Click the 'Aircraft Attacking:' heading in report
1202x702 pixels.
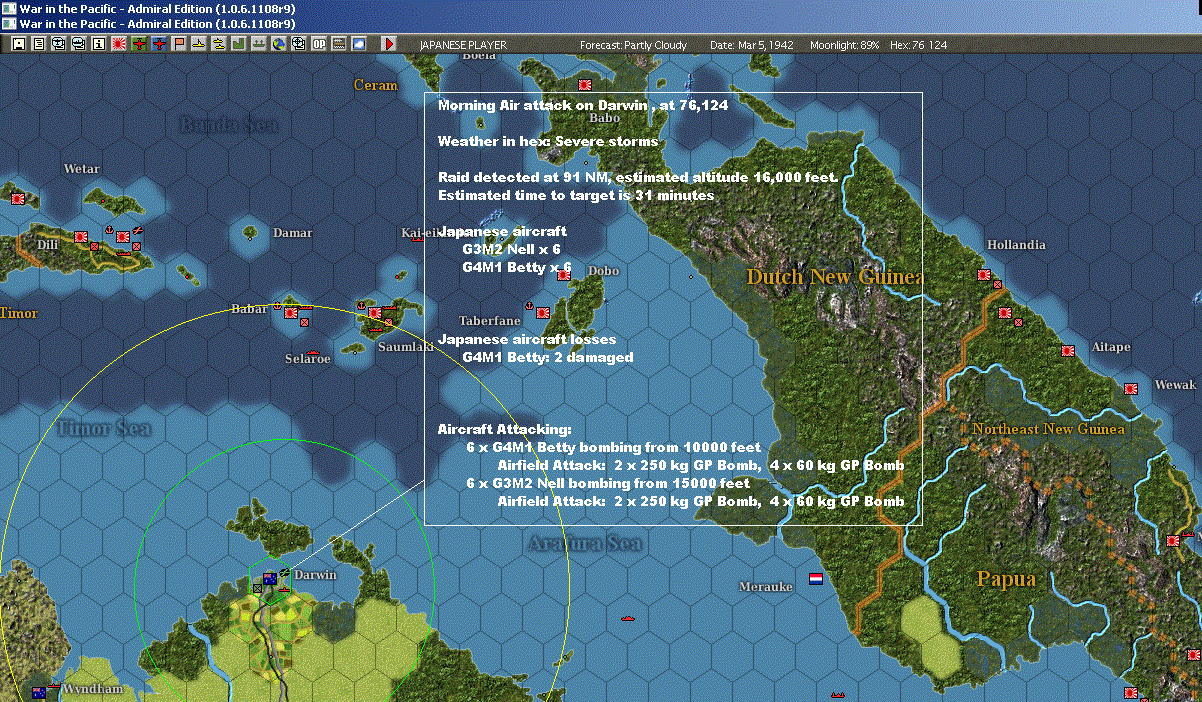coord(505,429)
